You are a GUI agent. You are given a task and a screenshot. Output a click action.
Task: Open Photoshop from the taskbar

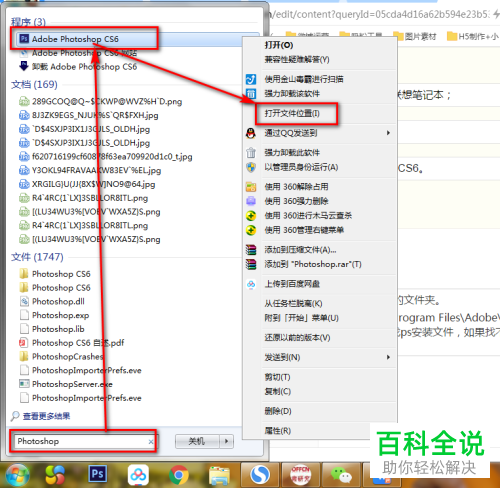coord(97,474)
